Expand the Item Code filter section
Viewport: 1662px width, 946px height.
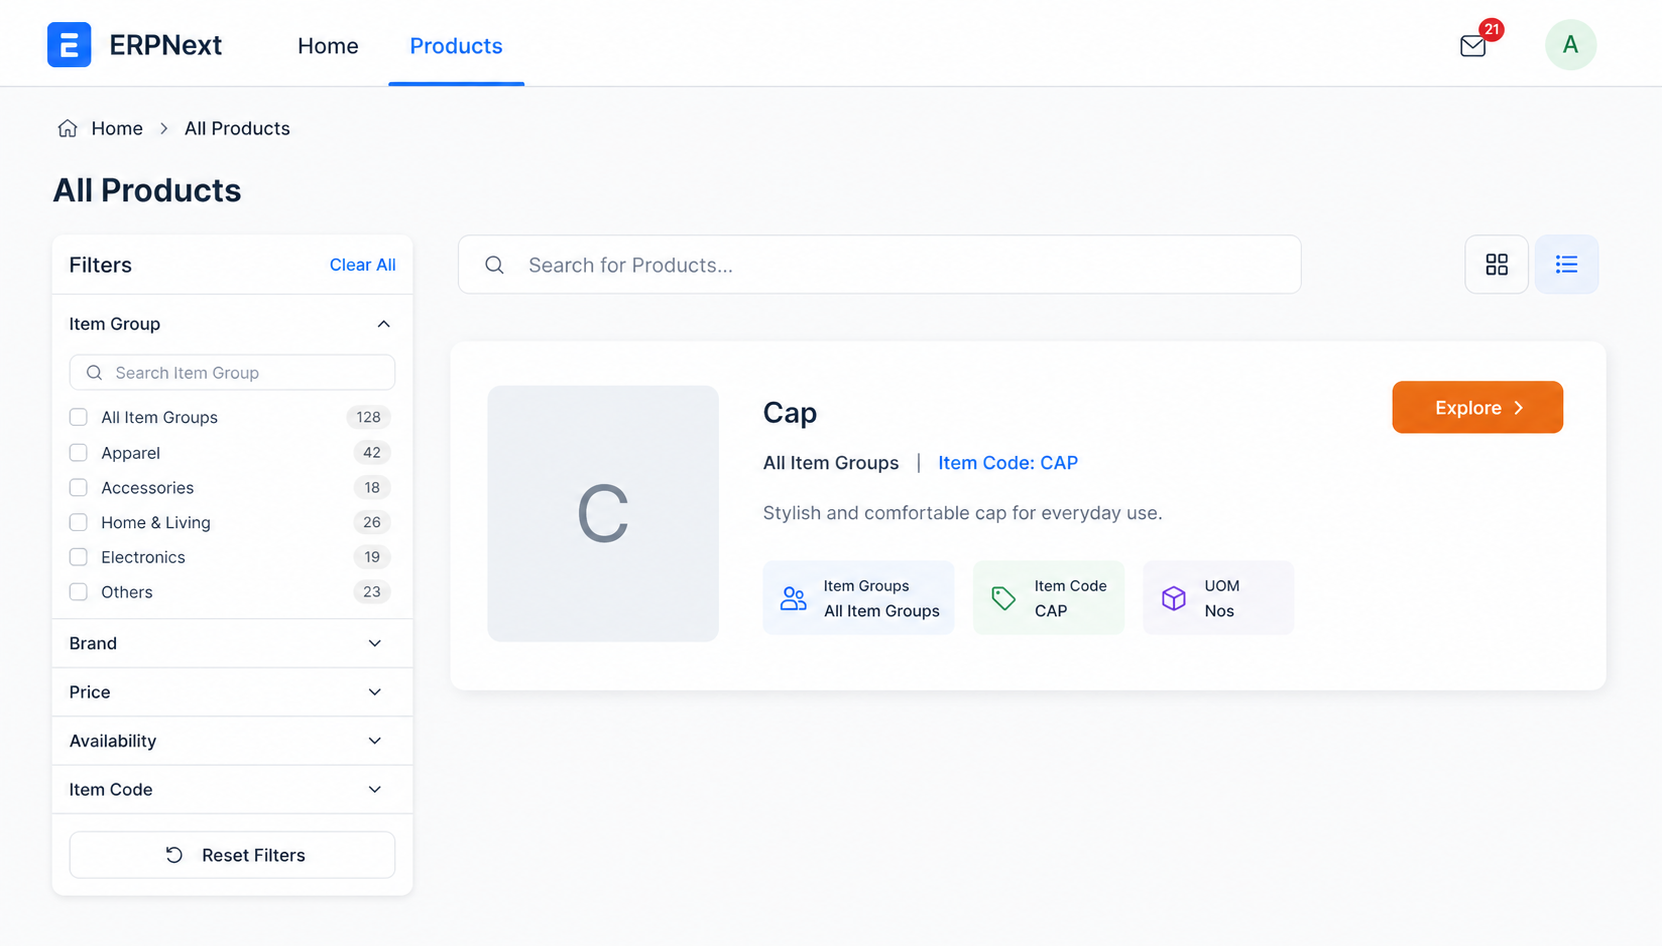click(232, 790)
